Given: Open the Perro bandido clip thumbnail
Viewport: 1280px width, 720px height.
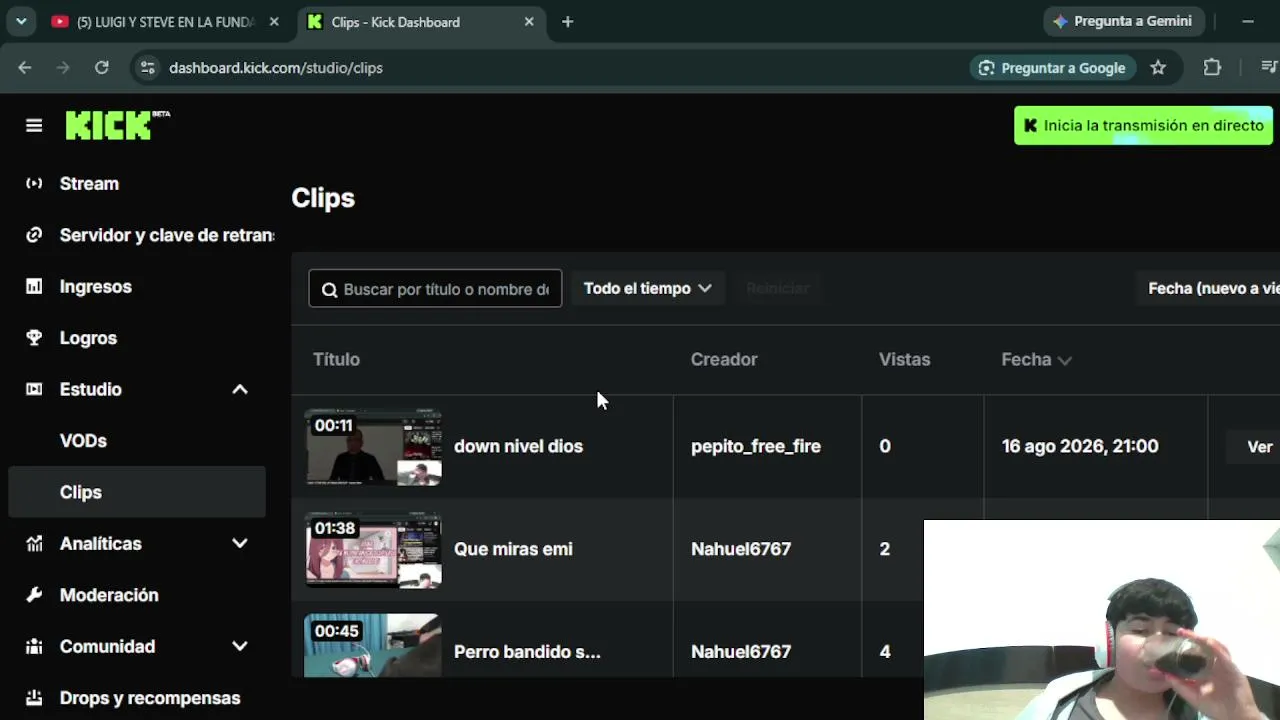Looking at the screenshot, I should point(373,646).
